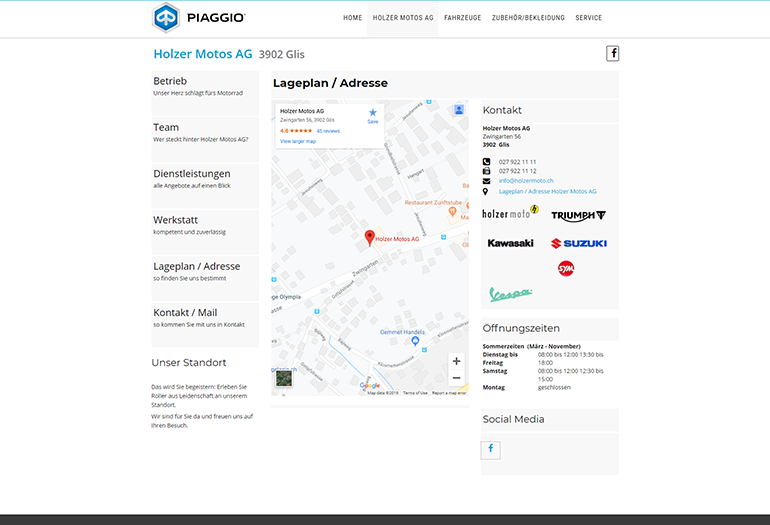Switch map to satellite view thumbnail
770x525 pixels.
284,378
